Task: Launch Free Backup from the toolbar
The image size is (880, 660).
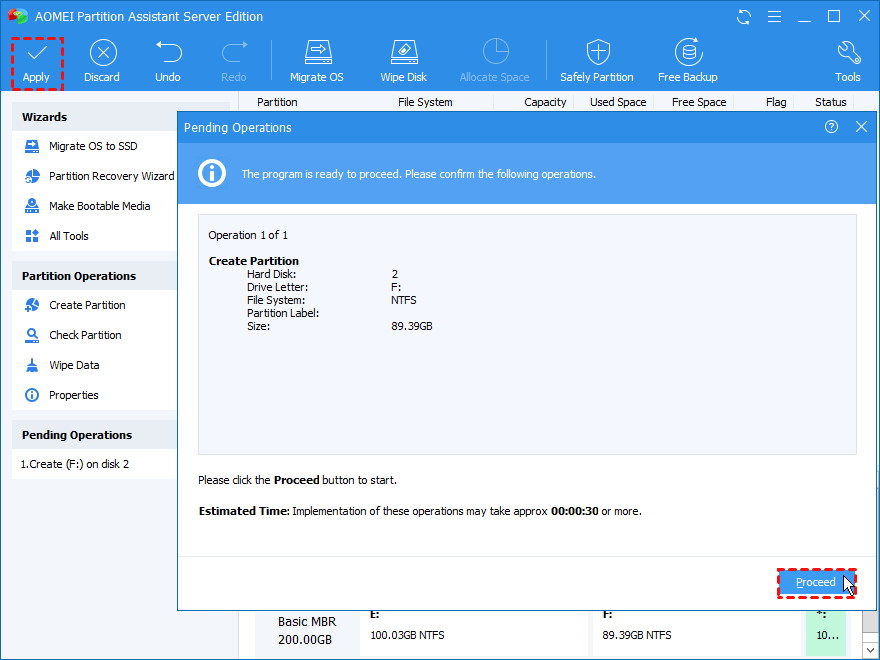Action: click(x=688, y=52)
